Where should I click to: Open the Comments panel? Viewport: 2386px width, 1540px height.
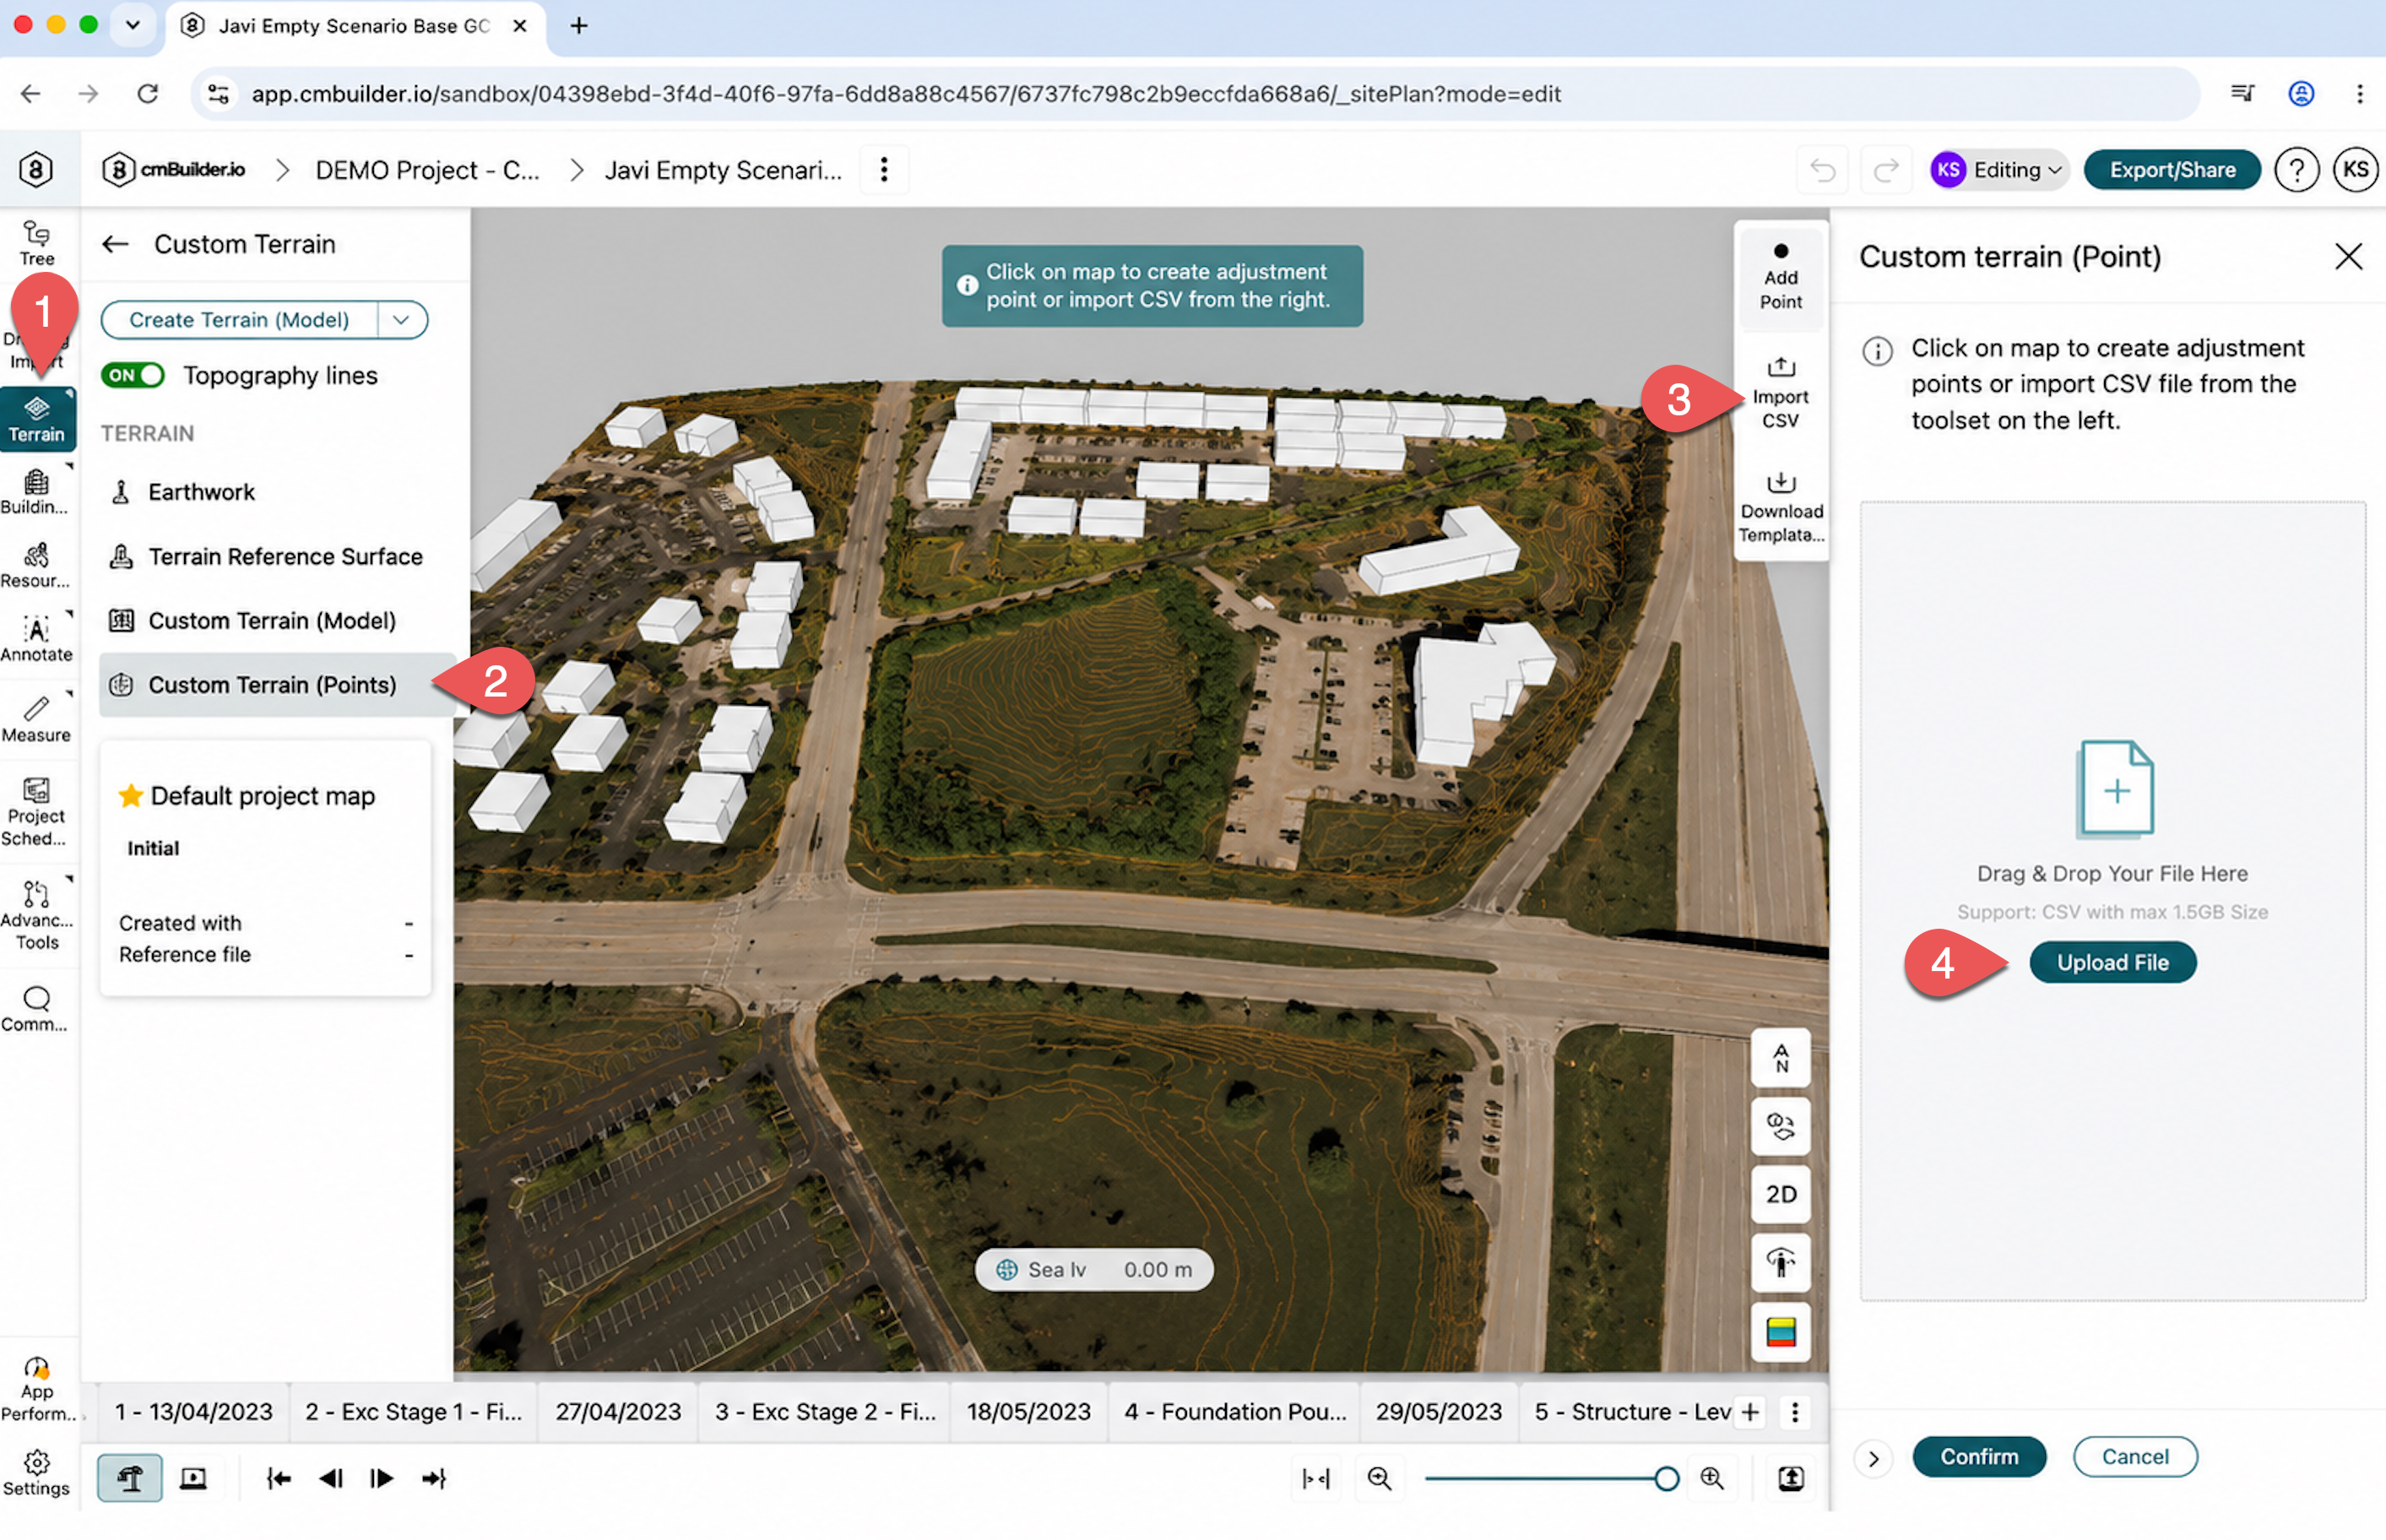pyautogui.click(x=37, y=1009)
